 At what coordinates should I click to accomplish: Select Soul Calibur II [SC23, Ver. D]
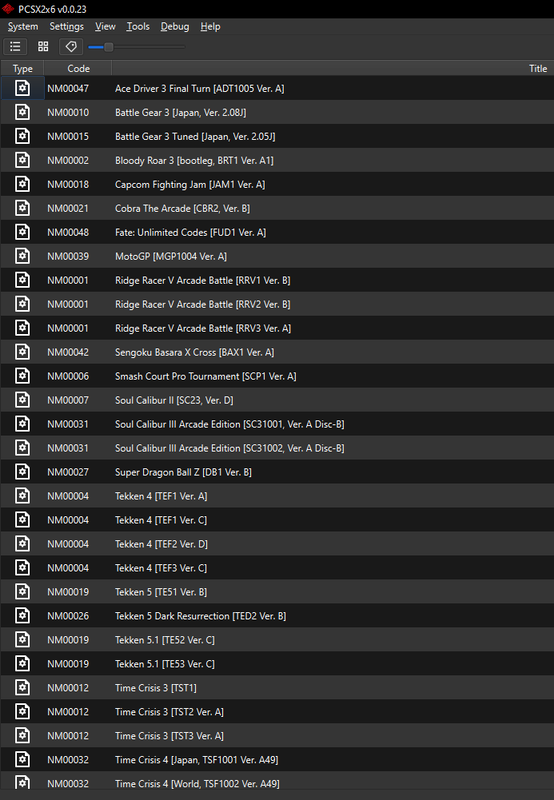pos(174,400)
